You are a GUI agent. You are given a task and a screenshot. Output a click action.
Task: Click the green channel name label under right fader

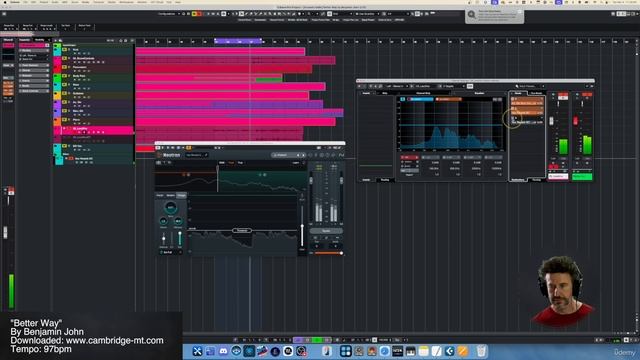click(x=582, y=177)
